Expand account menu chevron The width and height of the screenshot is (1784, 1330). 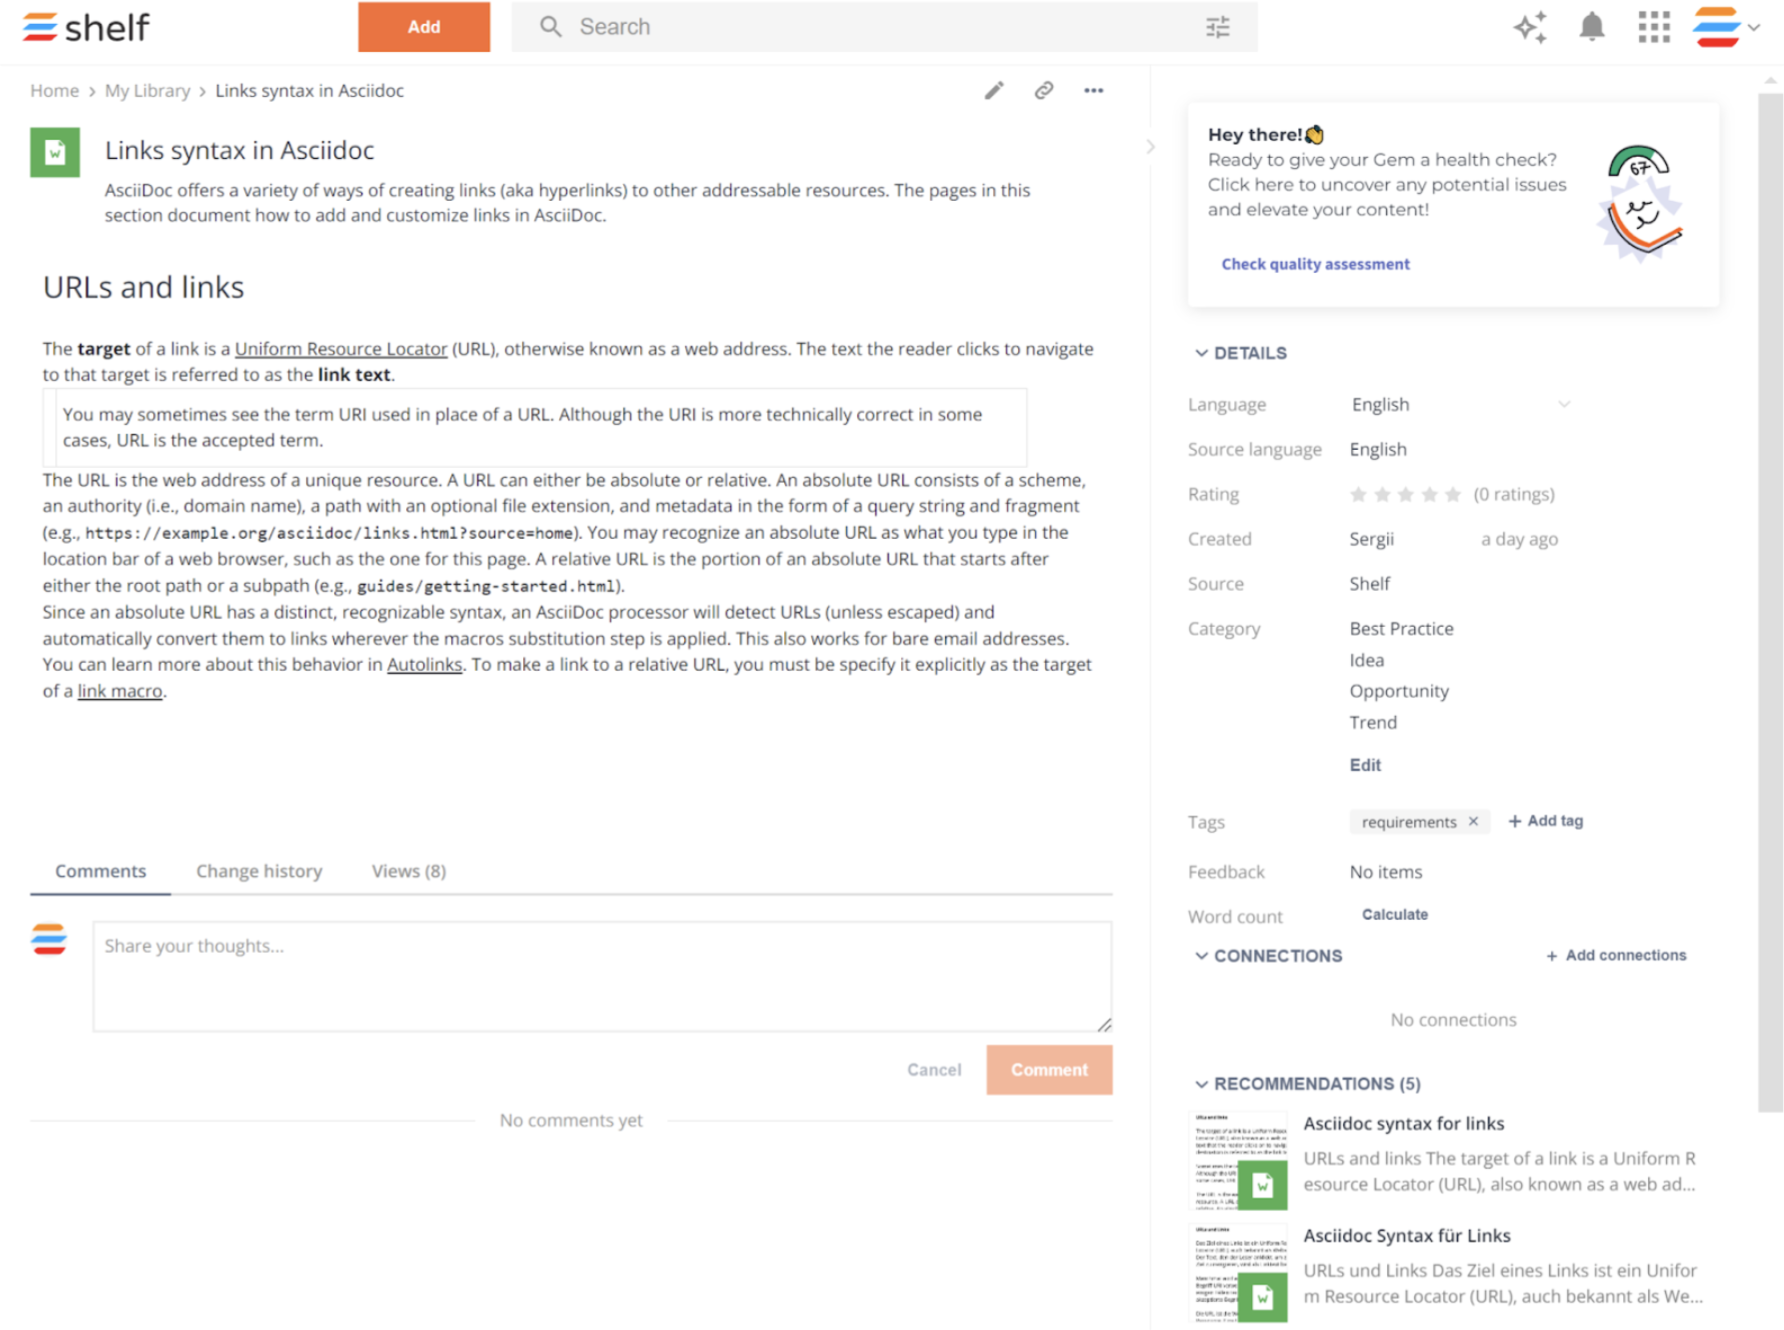pos(1754,27)
